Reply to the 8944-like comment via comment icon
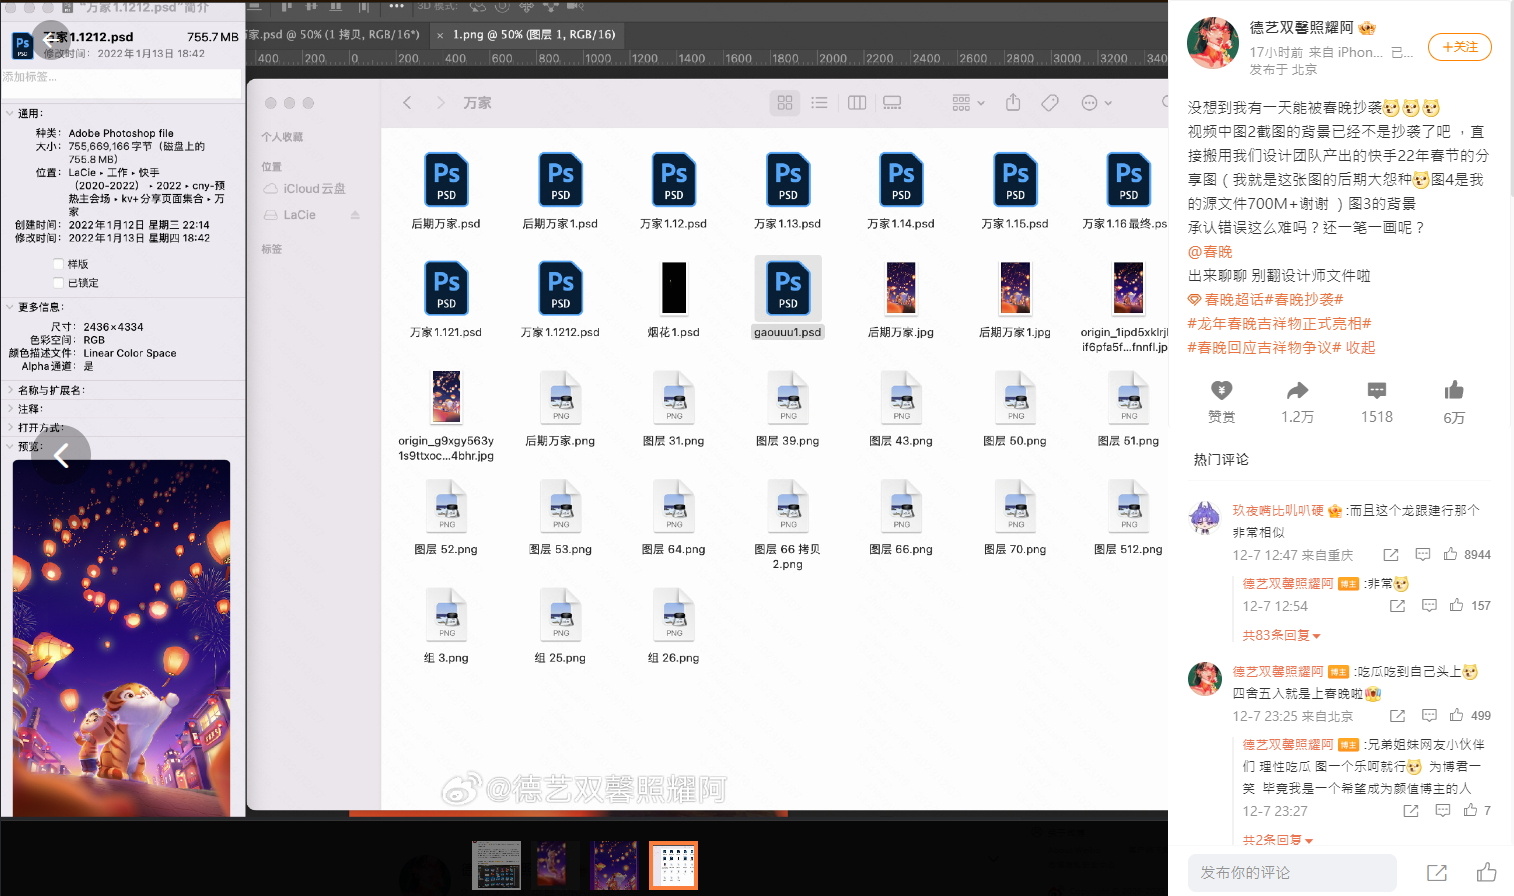The height and width of the screenshot is (896, 1514). click(x=1422, y=554)
